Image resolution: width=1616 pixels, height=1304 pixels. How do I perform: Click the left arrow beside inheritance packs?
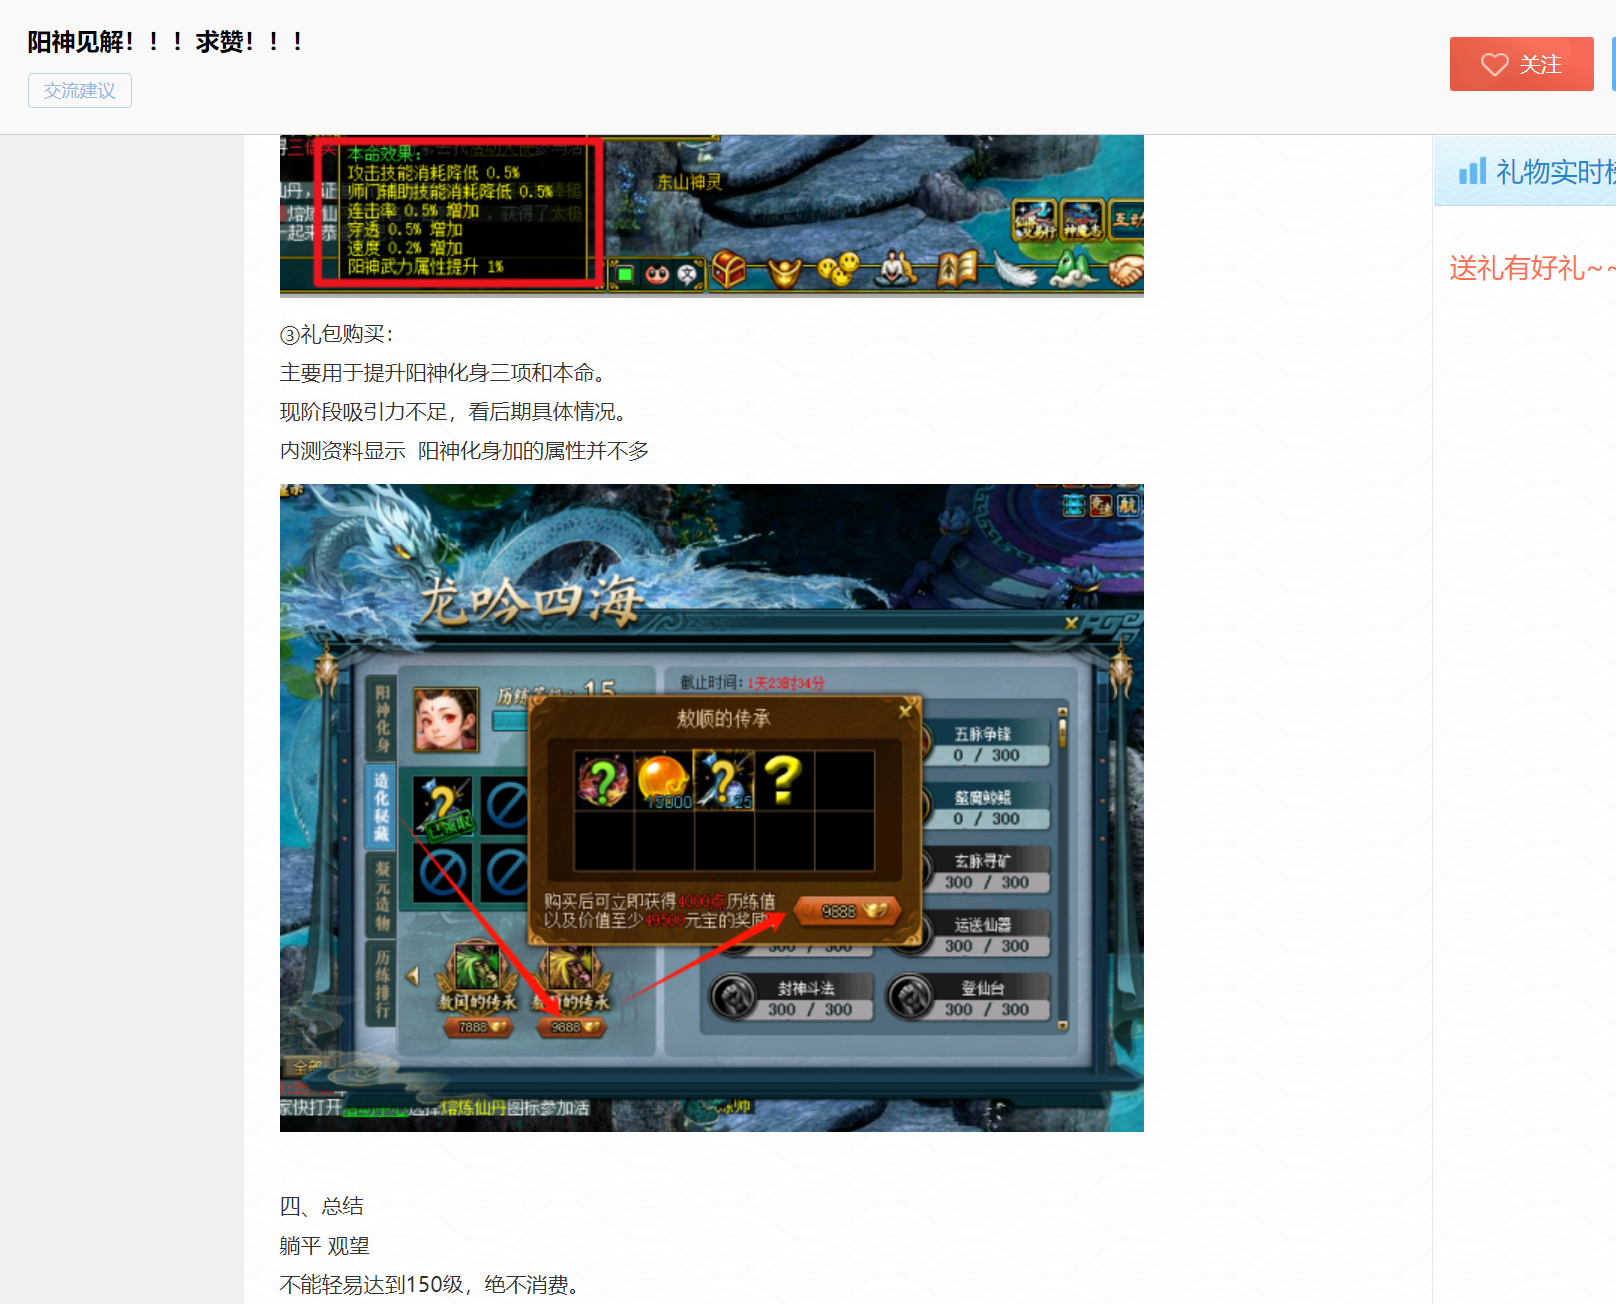pyautogui.click(x=412, y=975)
